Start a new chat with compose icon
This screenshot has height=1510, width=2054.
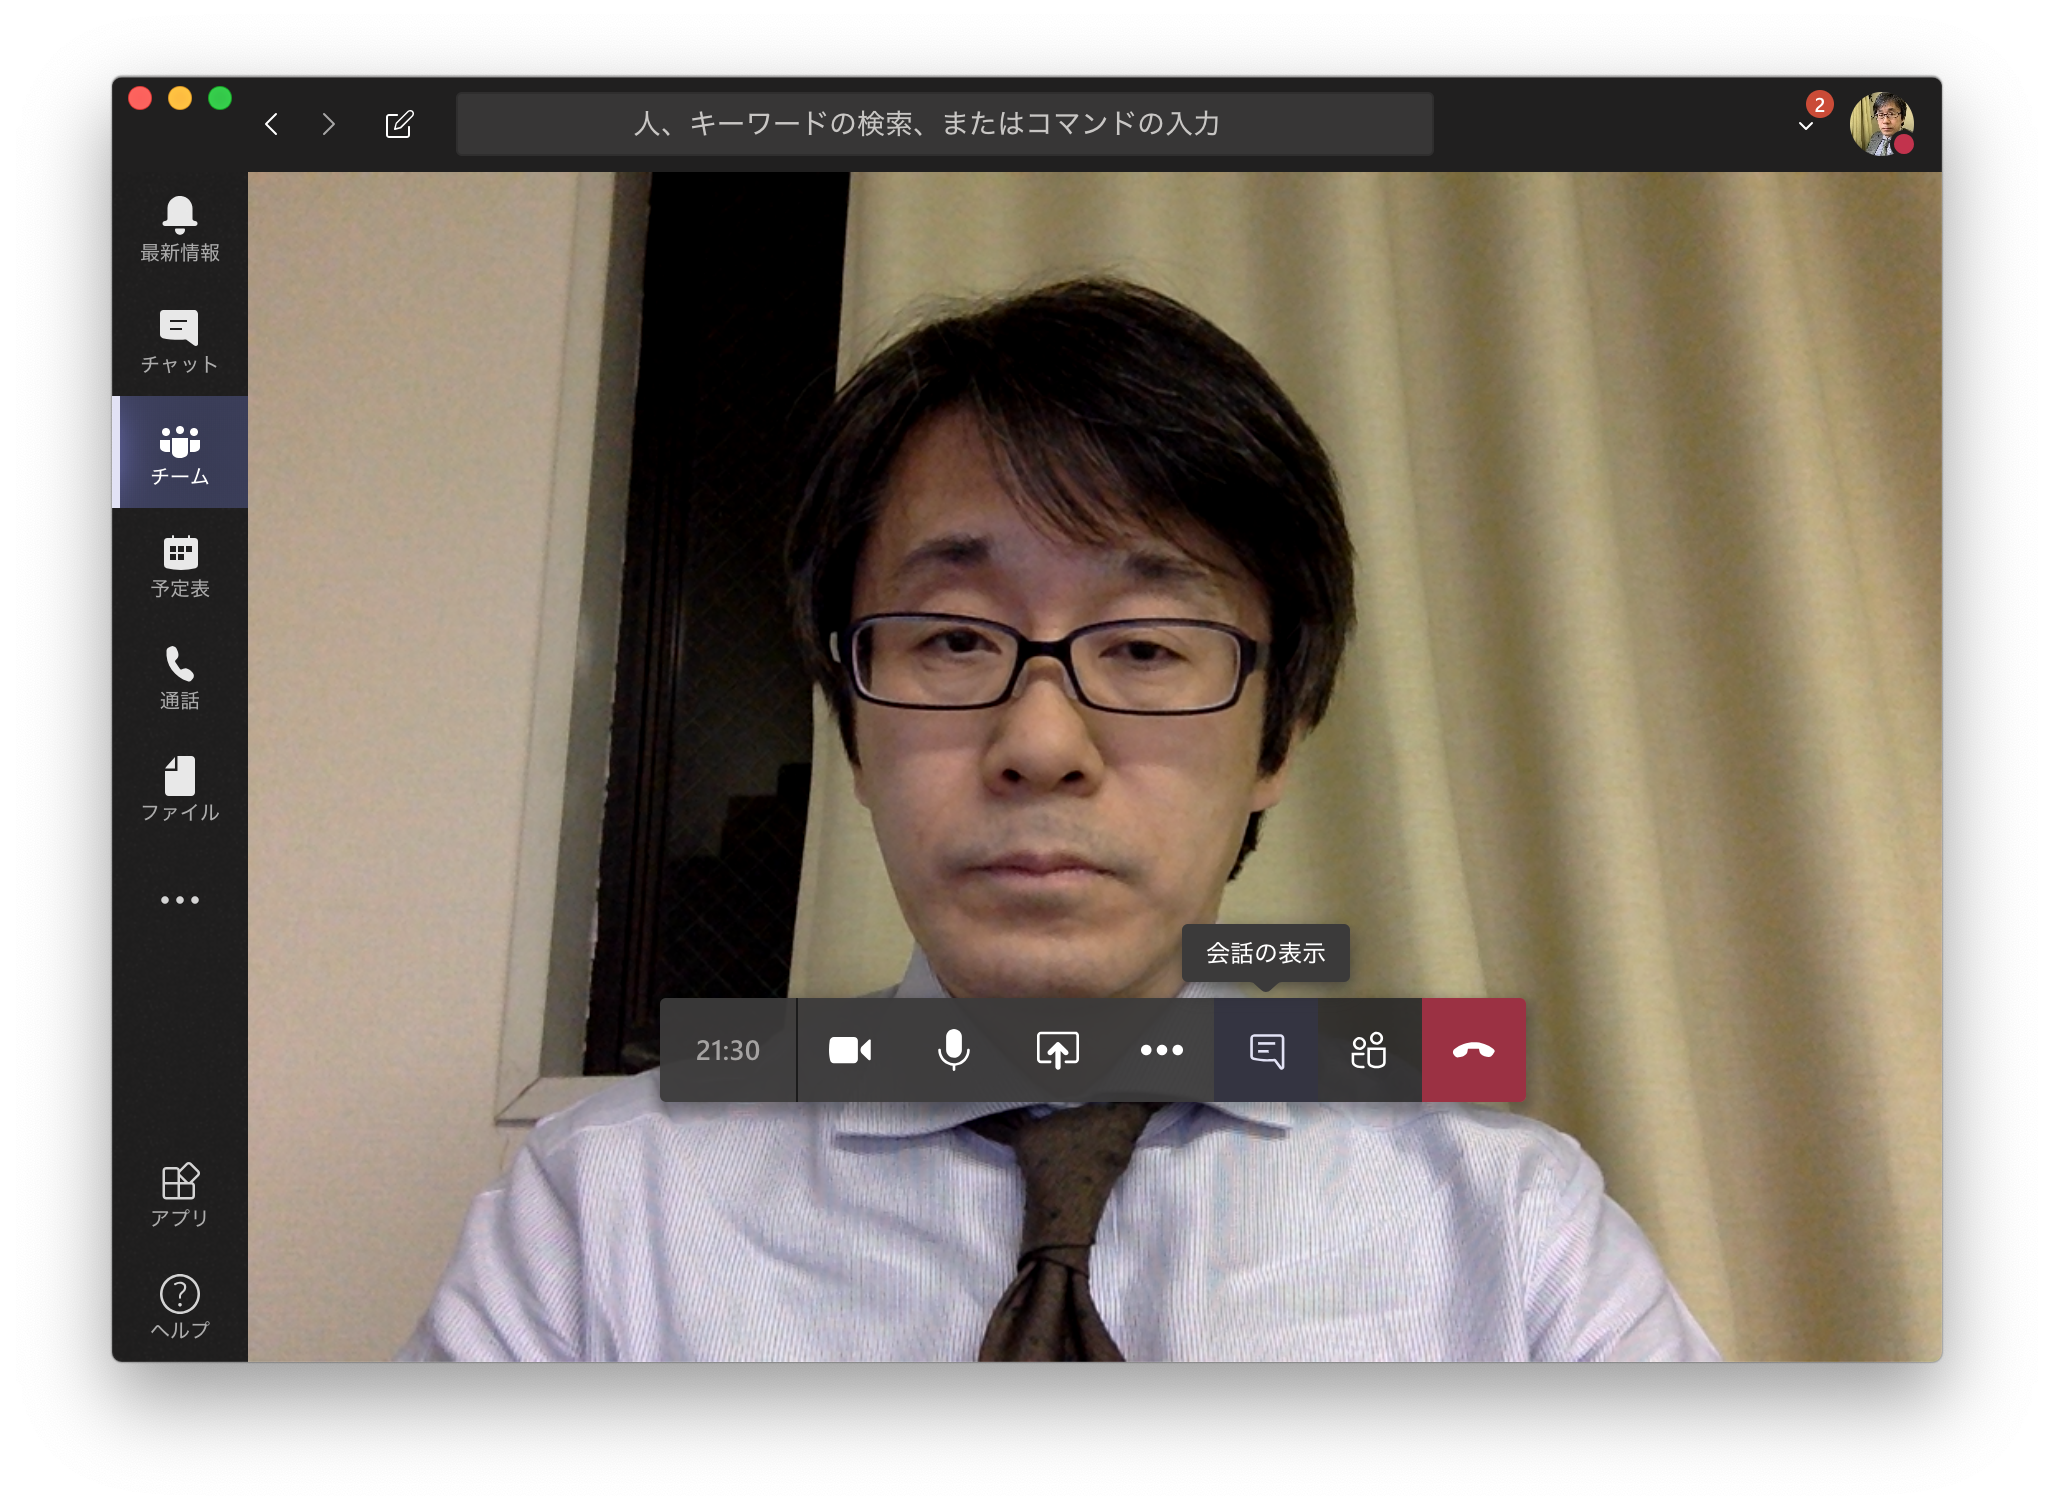click(x=399, y=124)
